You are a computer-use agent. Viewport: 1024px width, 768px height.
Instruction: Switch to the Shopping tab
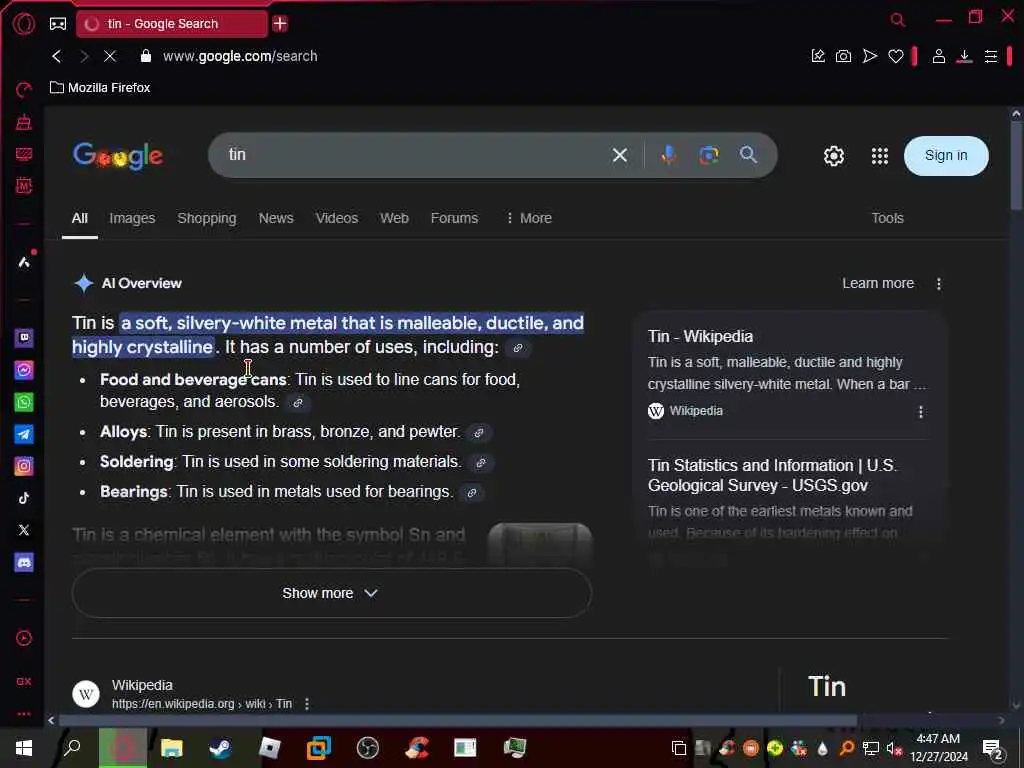206,218
